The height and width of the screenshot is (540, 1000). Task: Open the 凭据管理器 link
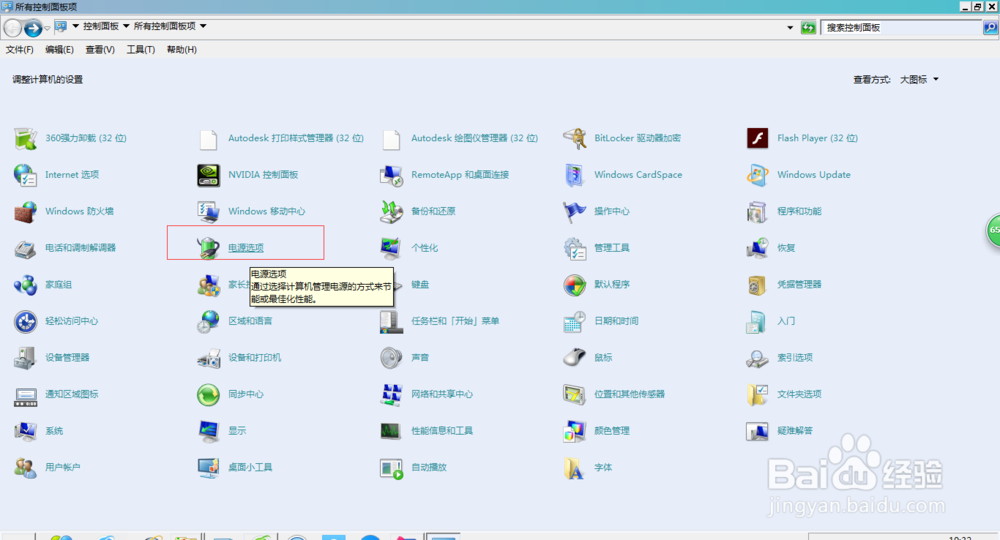click(799, 285)
